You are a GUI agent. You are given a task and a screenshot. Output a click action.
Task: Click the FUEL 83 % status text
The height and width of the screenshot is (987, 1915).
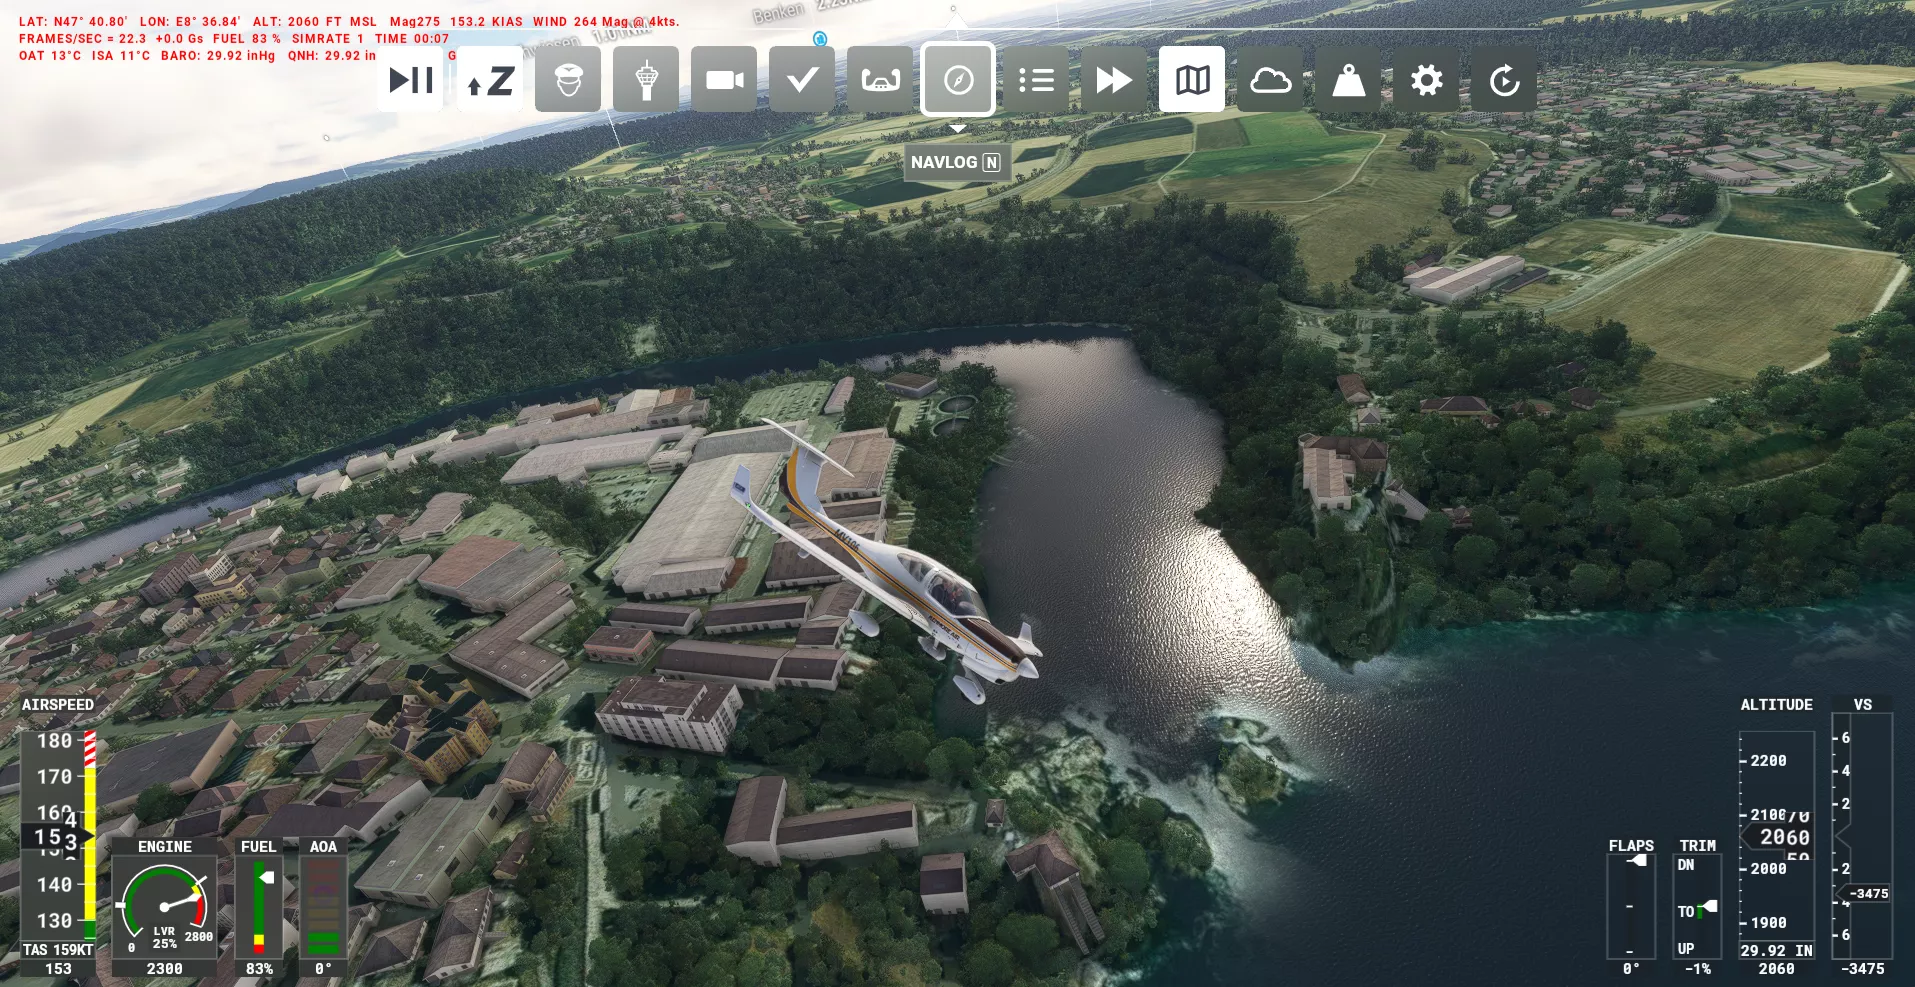coord(247,39)
